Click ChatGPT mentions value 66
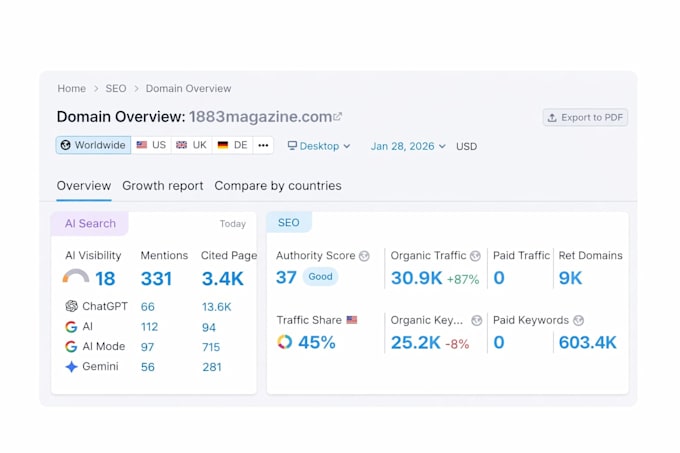Image resolution: width=680 pixels, height=453 pixels. tap(147, 307)
